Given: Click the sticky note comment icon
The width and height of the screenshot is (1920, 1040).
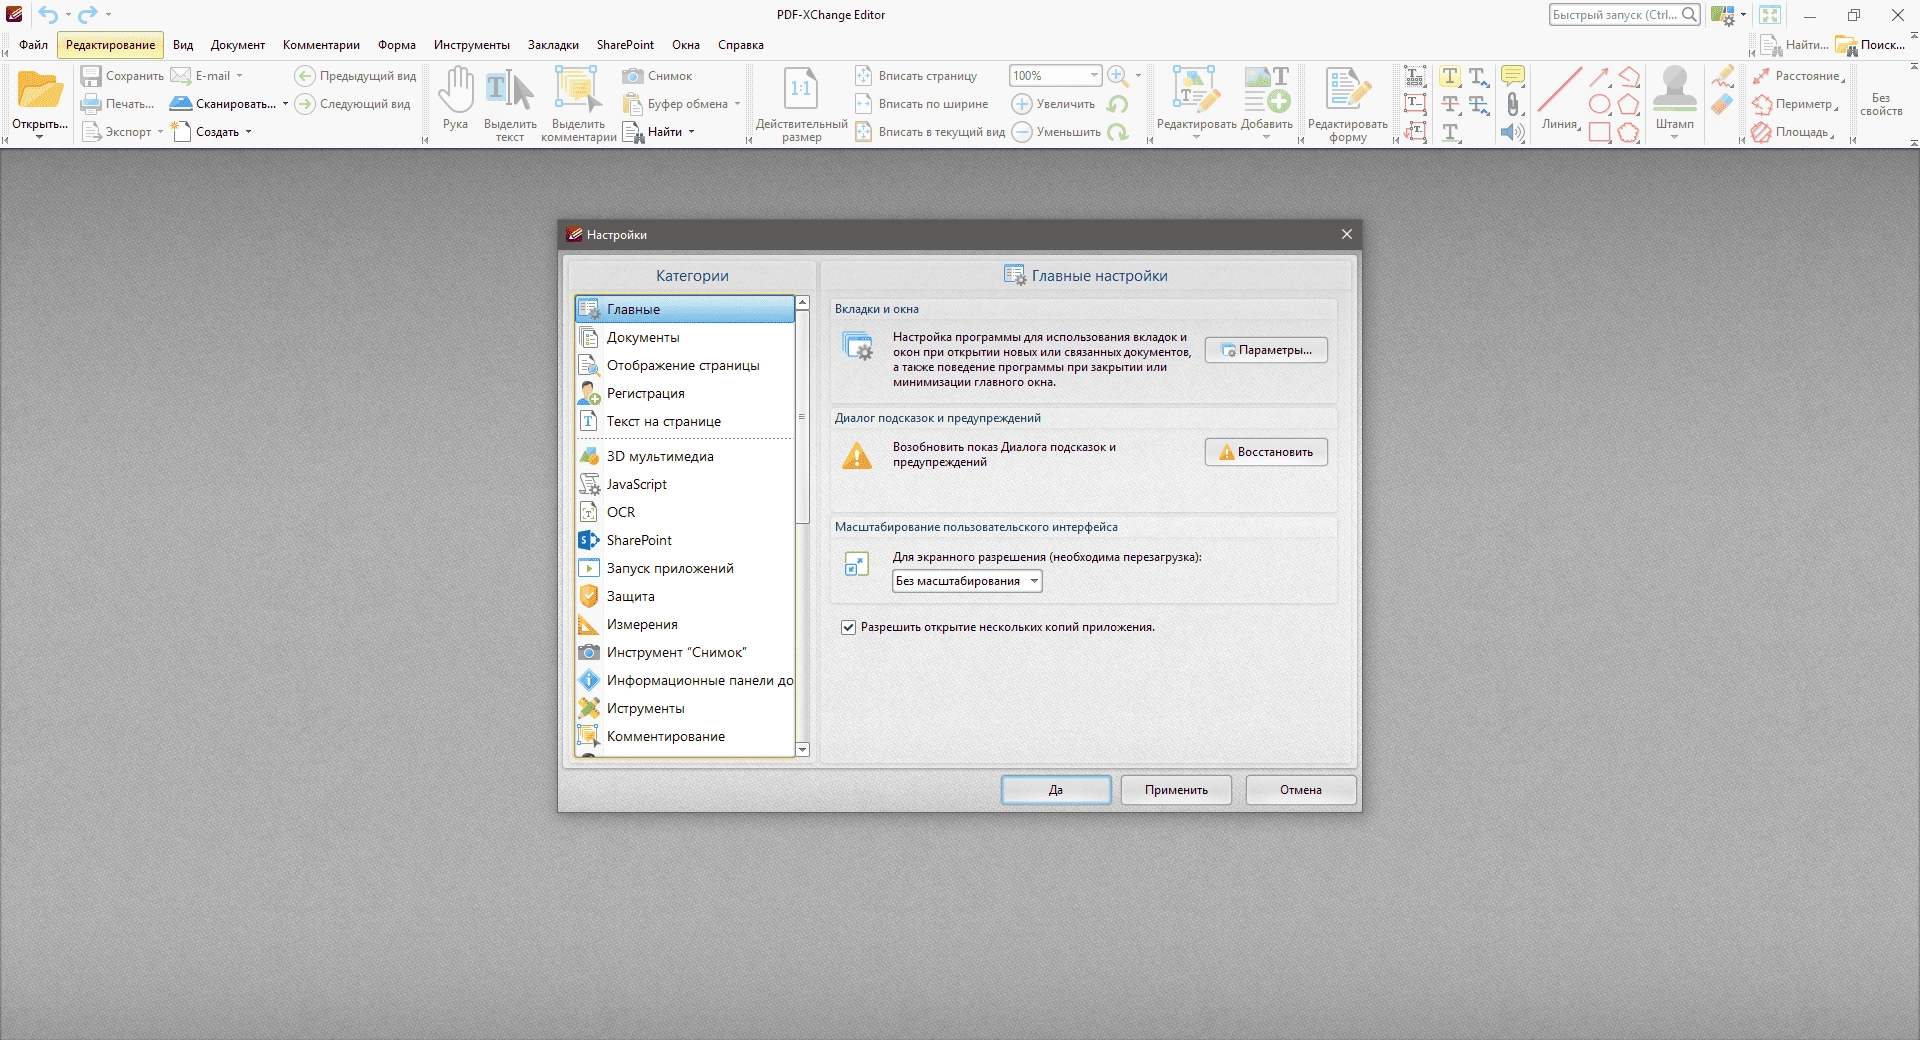Looking at the screenshot, I should [1513, 76].
